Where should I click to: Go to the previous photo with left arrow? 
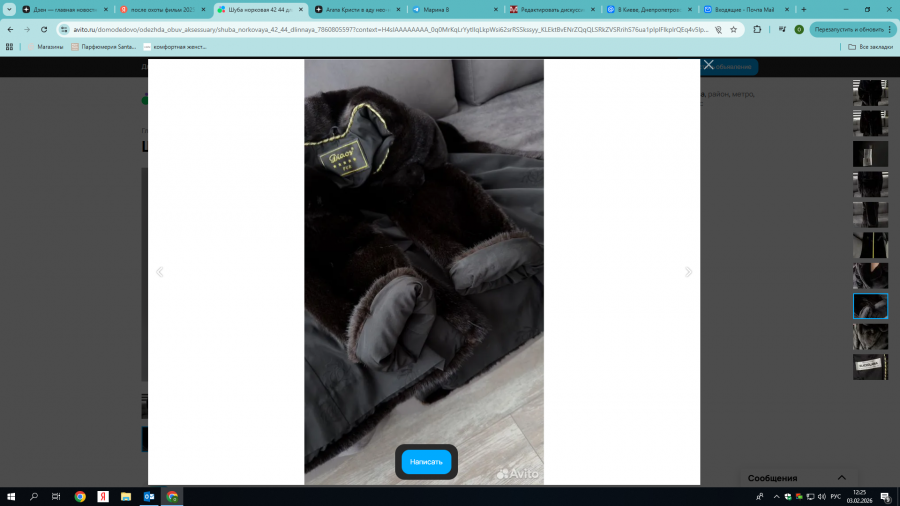click(x=160, y=272)
